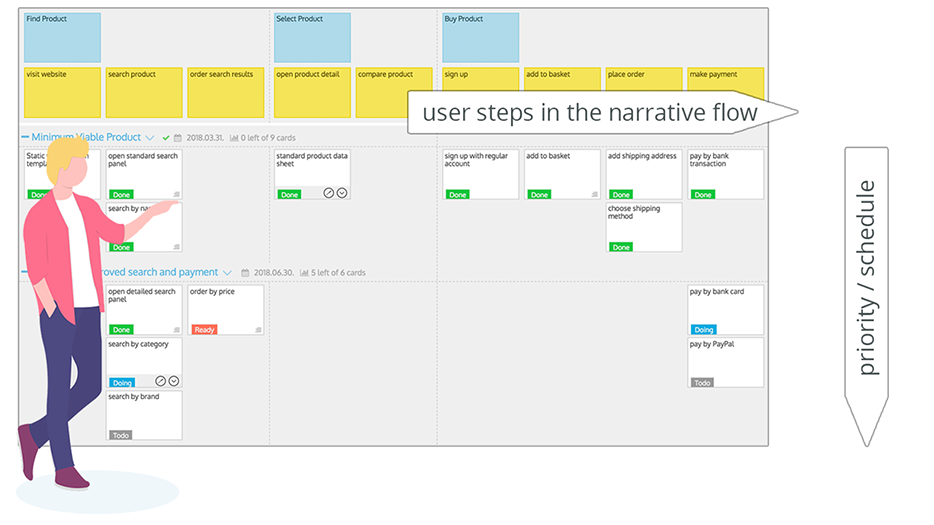Click the edit icon on standard product data sheet card
Viewport: 934px width, 525px height.
pos(328,193)
